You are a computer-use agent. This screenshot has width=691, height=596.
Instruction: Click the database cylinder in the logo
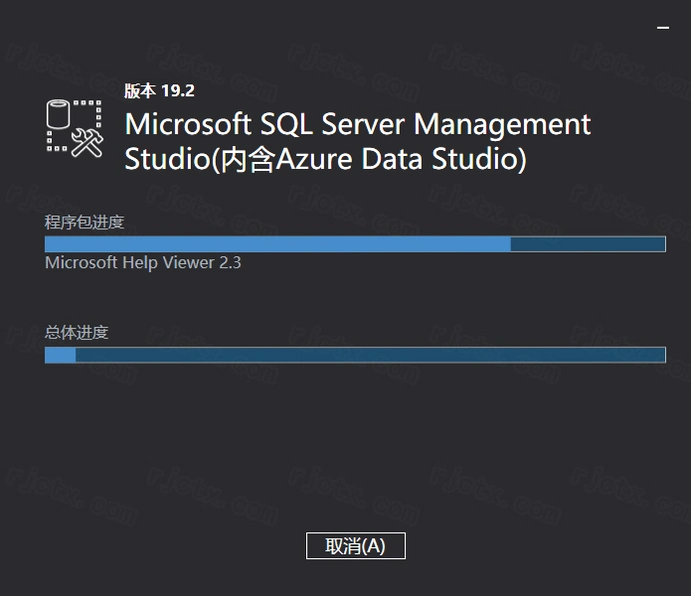(58, 114)
